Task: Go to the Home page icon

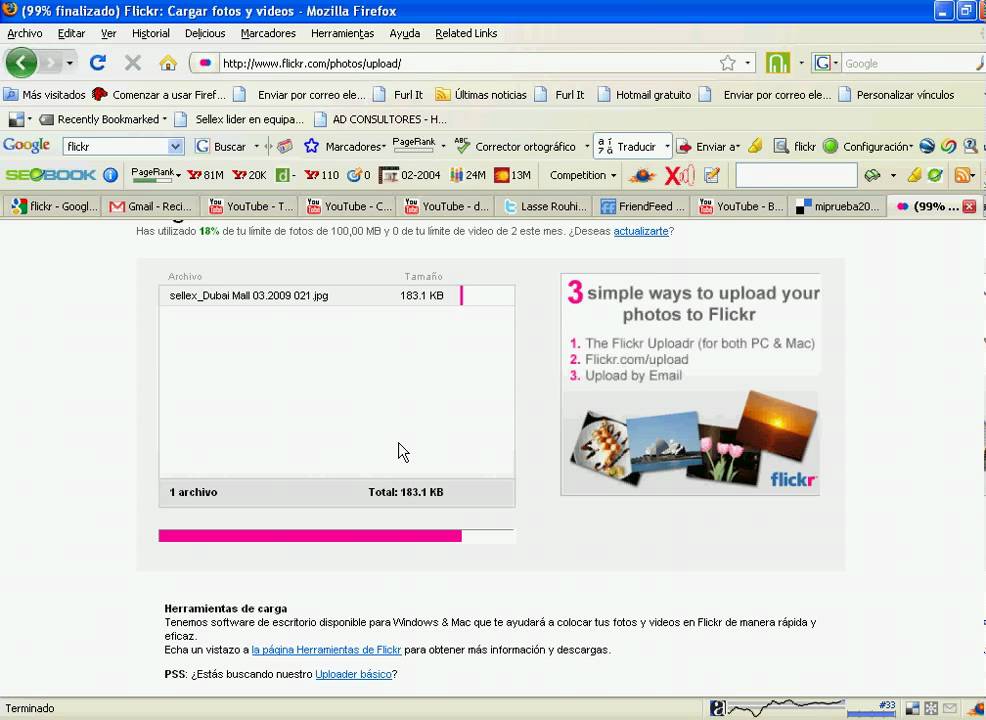Action: [x=168, y=63]
